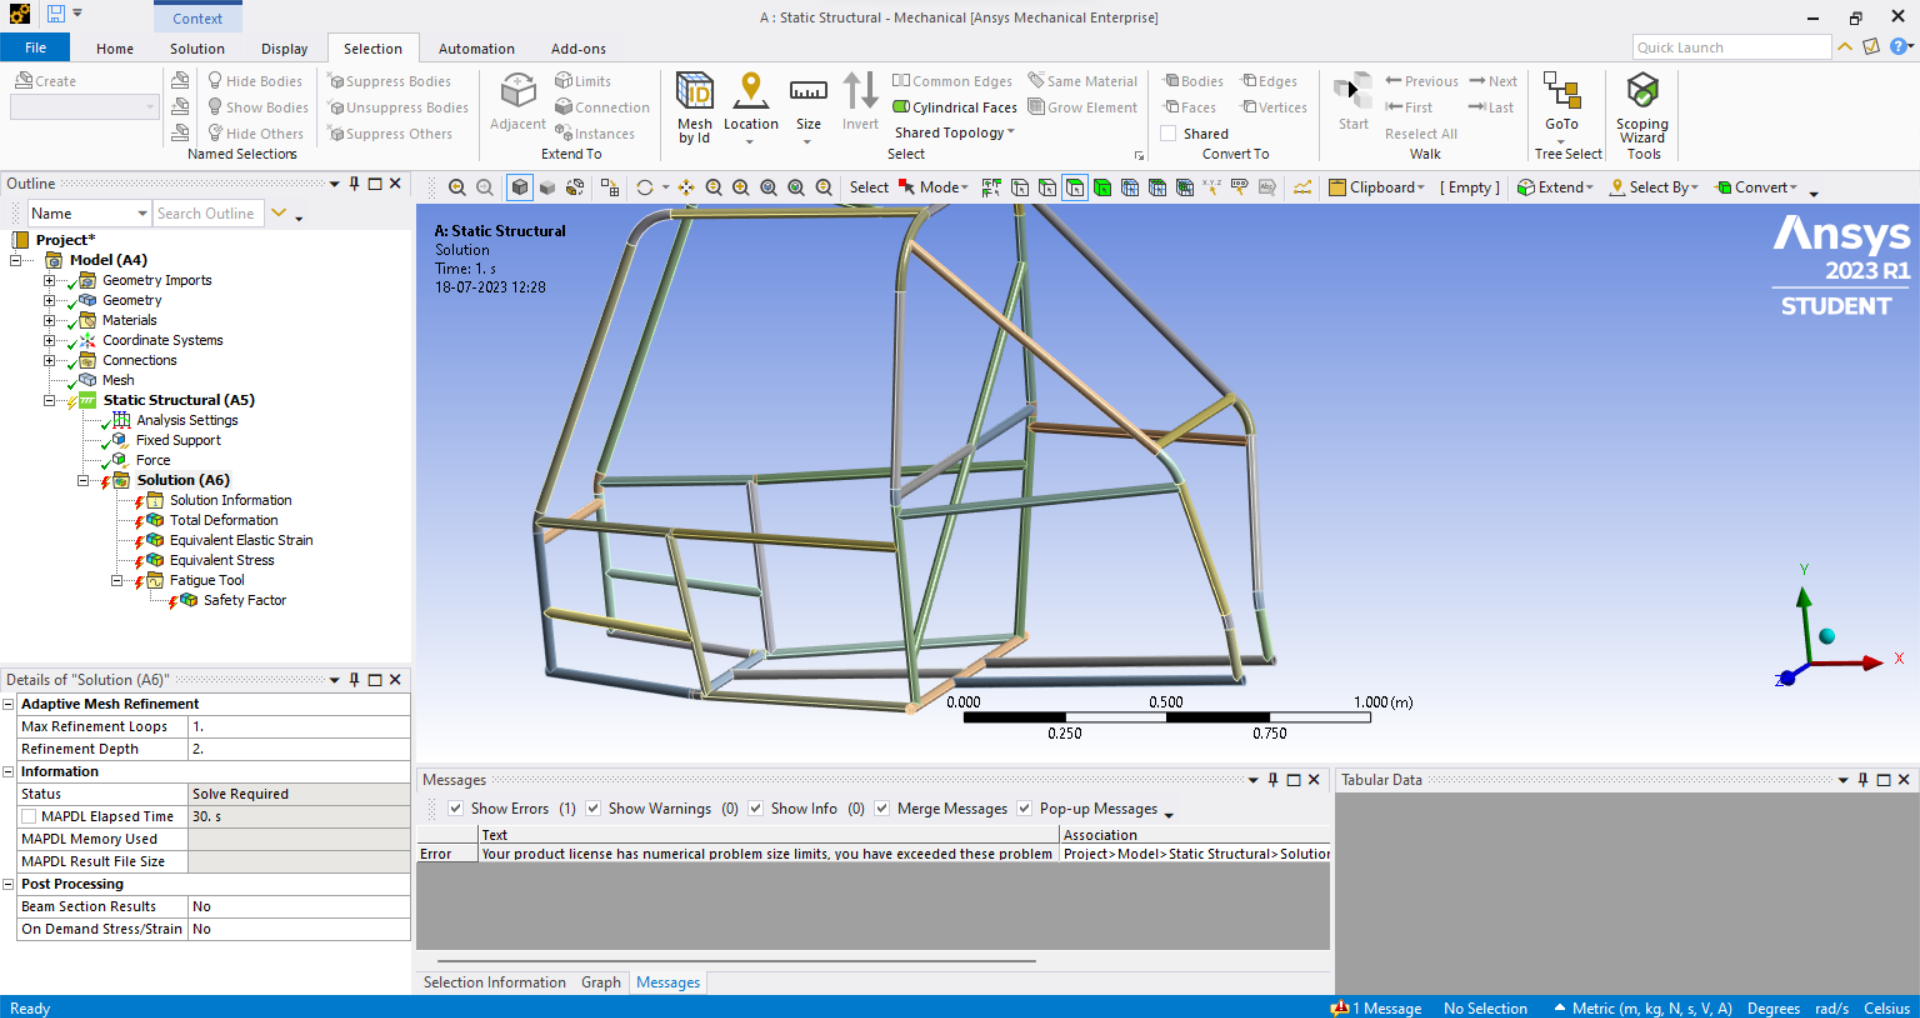
Task: Collapse the Fatigue Tool tree node
Action: click(x=116, y=580)
